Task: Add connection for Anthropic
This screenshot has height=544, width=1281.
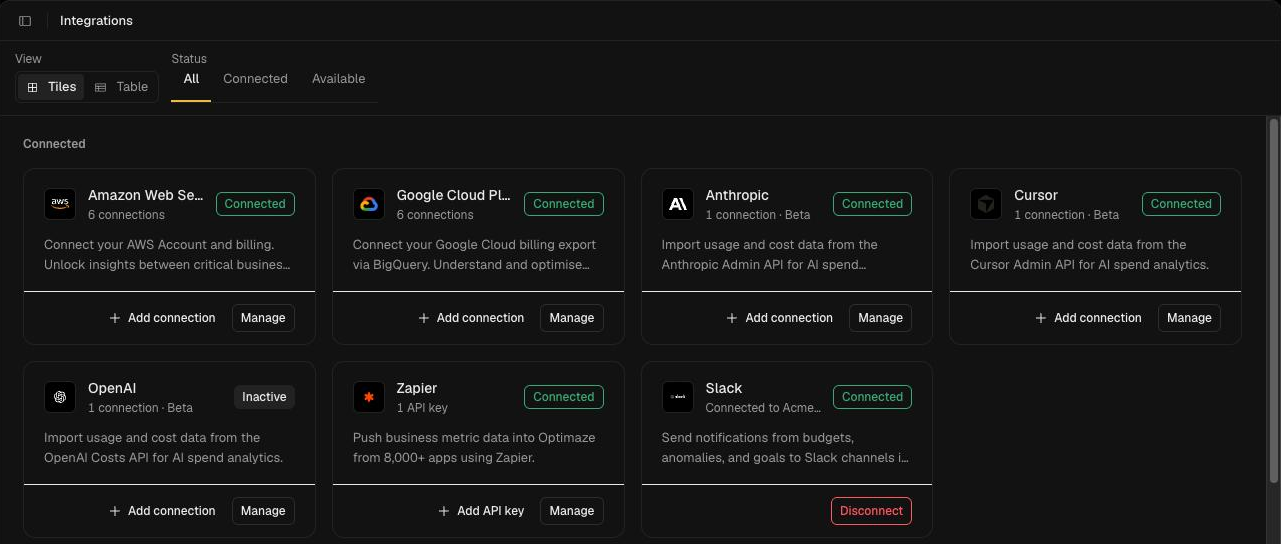Action: [779, 318]
